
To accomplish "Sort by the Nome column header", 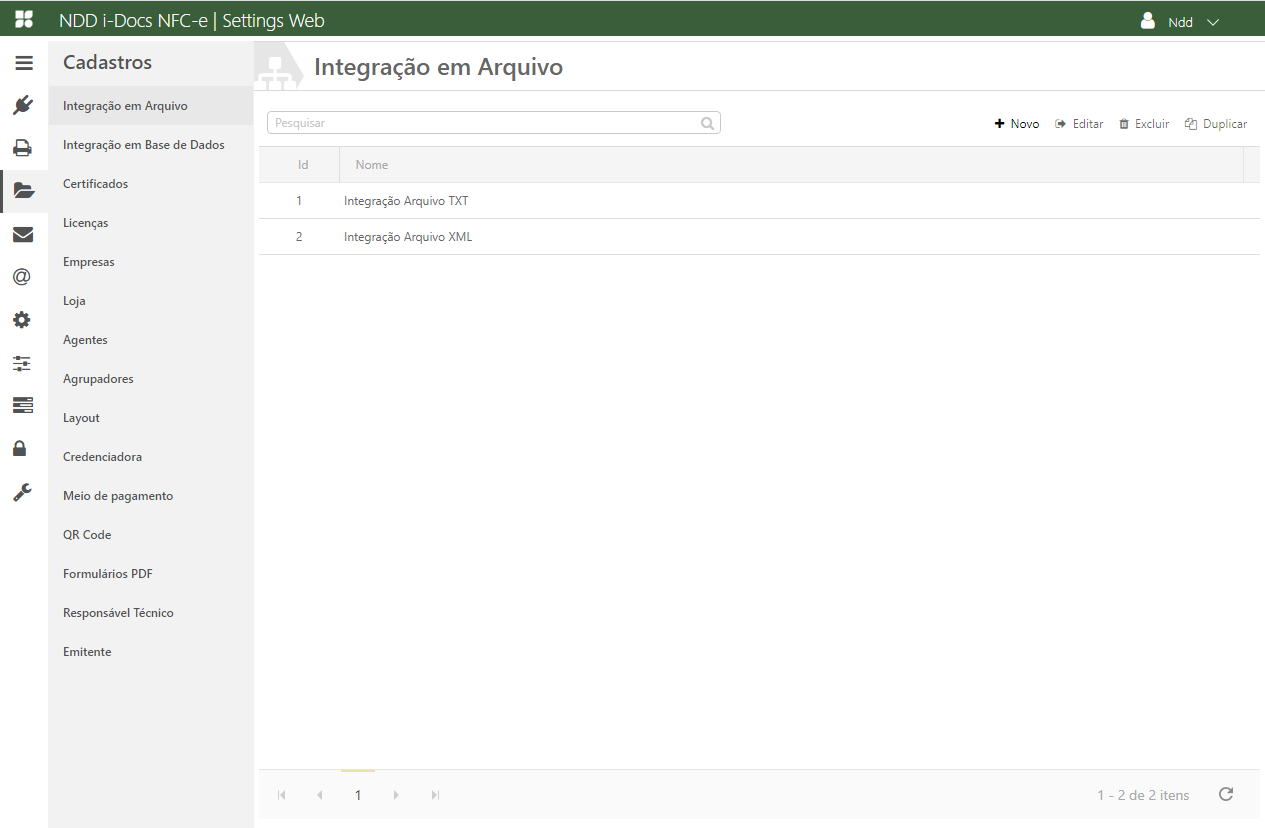I will 372,165.
